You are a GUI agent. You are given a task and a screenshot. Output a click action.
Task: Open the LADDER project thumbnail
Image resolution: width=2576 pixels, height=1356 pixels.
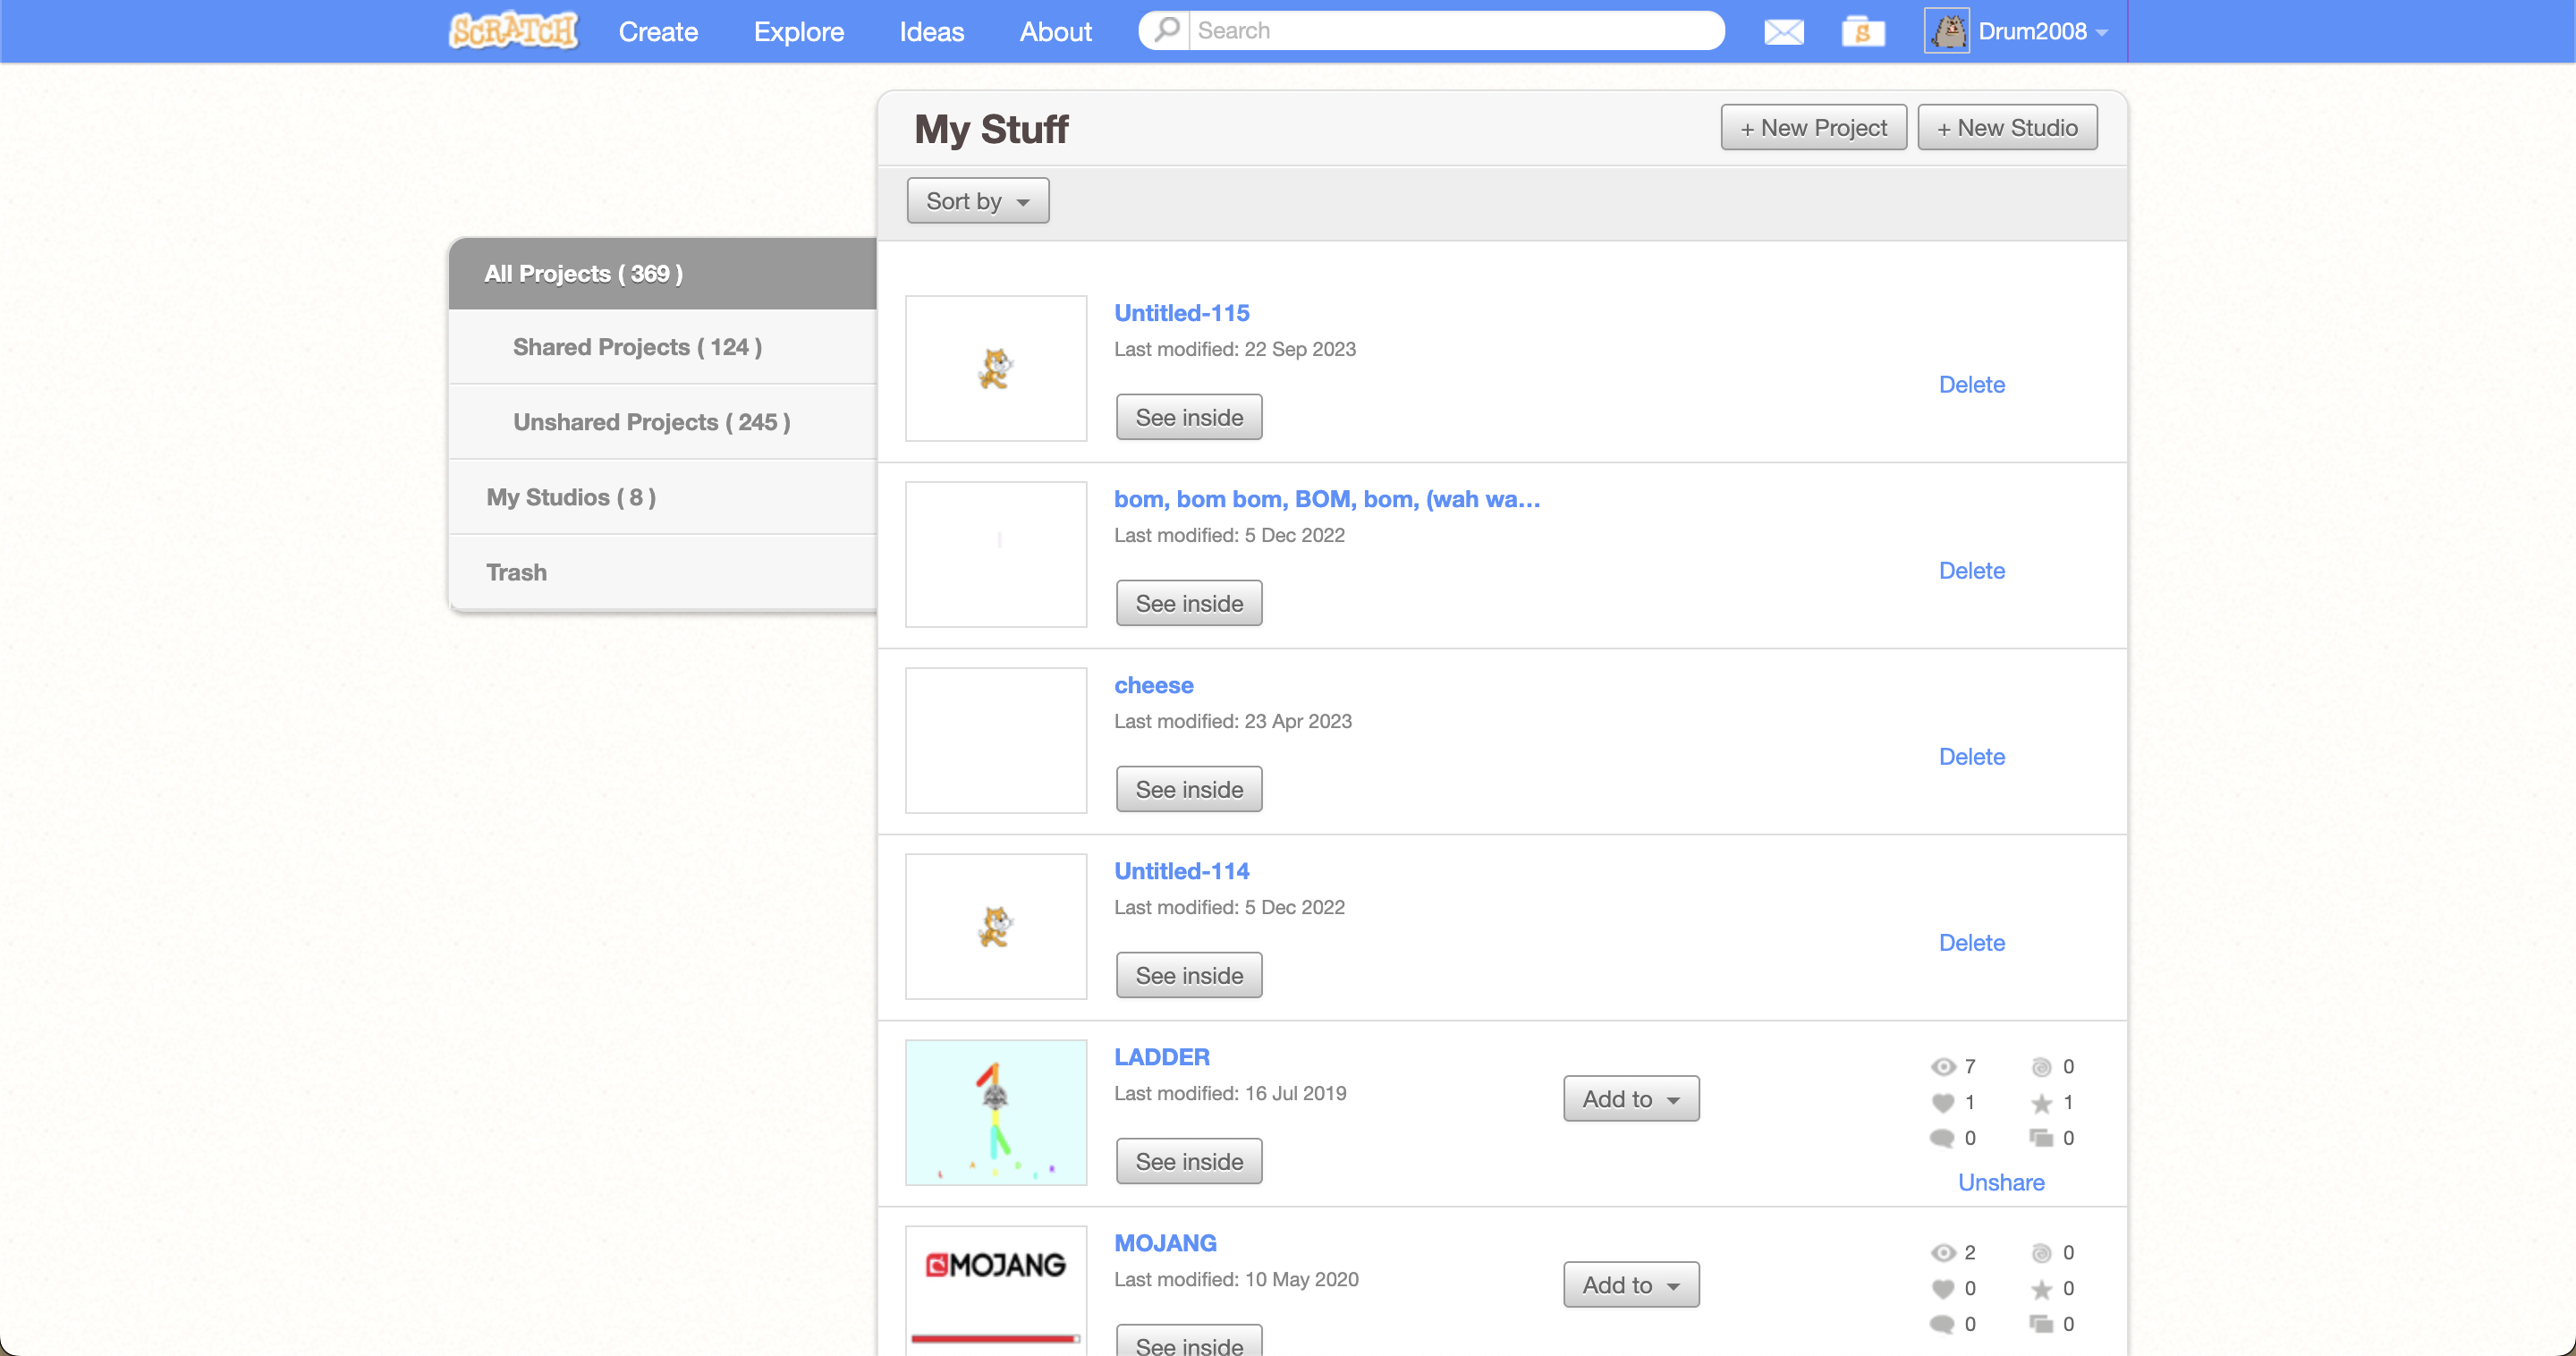pyautogui.click(x=995, y=1112)
